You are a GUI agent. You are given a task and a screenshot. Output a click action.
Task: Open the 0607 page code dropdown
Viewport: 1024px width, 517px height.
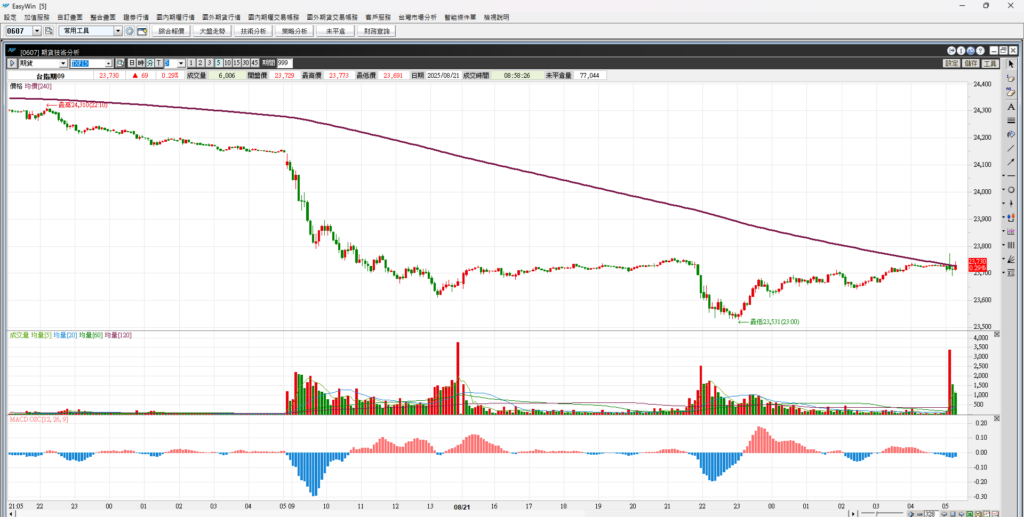(35, 31)
